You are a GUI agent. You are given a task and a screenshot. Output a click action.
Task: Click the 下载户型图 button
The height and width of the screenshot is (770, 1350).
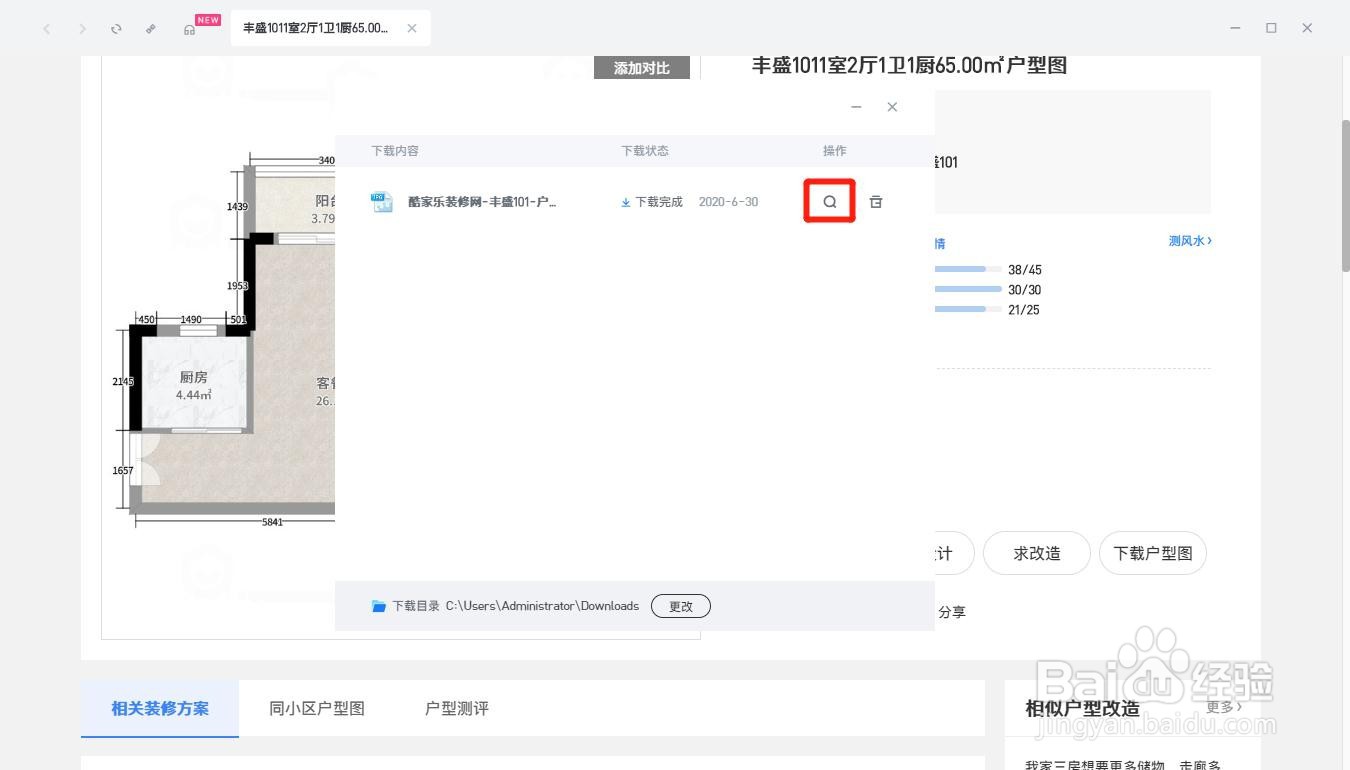pos(1153,553)
